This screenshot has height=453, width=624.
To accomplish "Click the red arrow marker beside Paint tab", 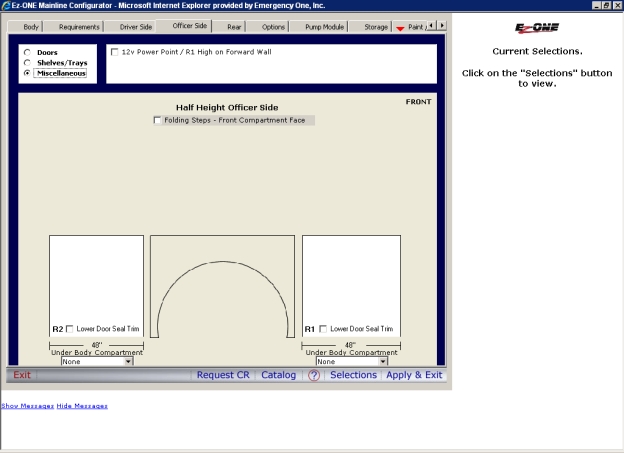I will pos(400,28).
